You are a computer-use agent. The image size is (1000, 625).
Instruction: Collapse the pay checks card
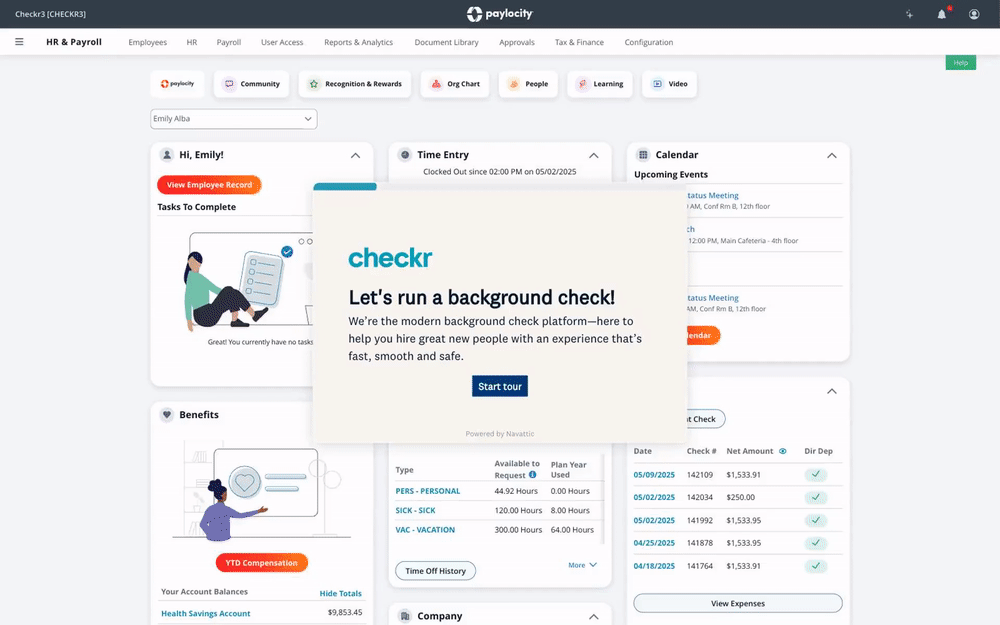832,392
